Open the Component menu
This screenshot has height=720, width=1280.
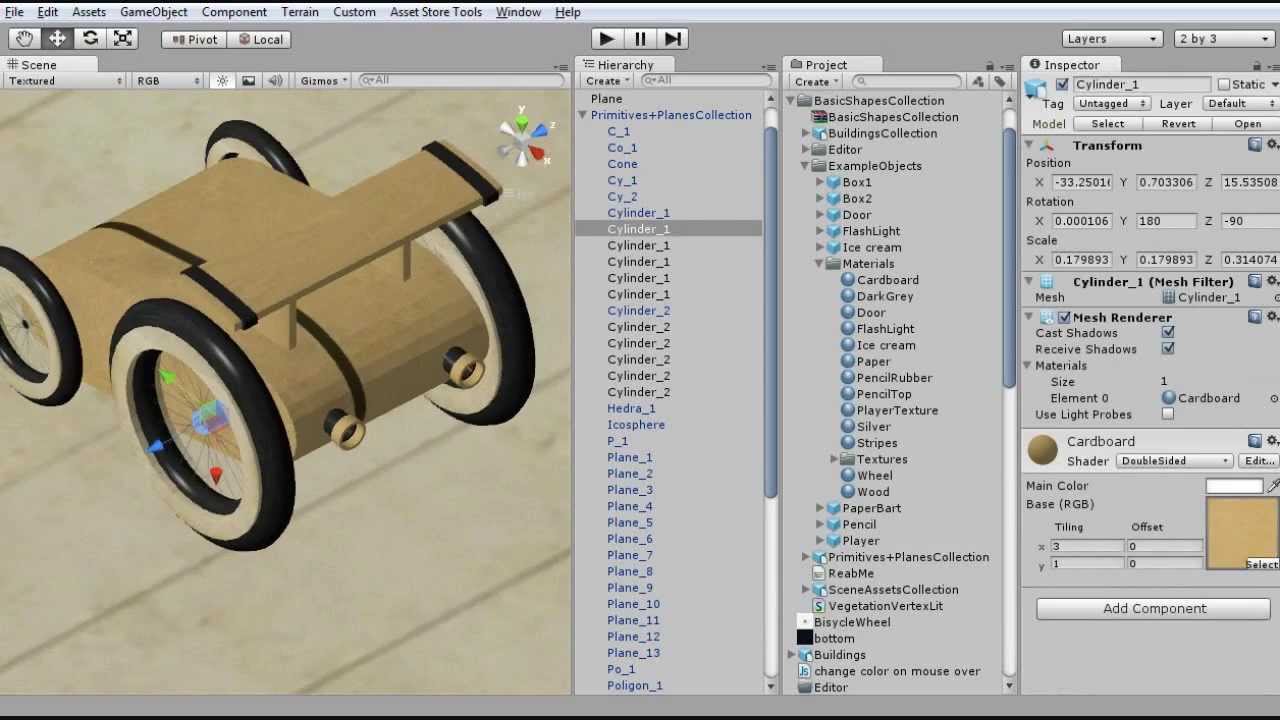click(234, 12)
